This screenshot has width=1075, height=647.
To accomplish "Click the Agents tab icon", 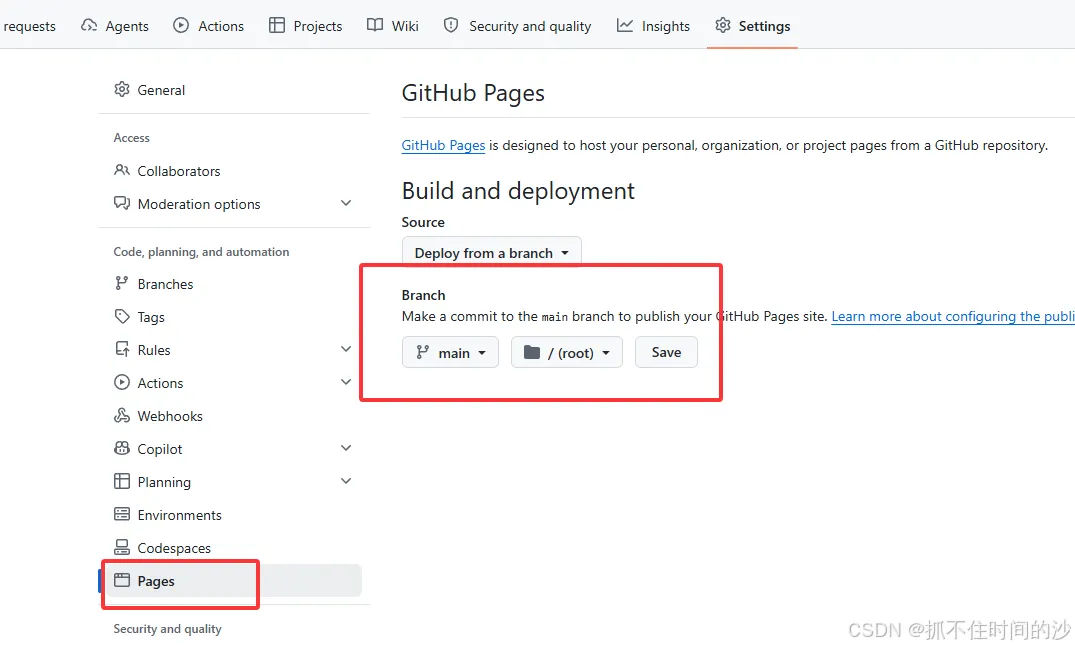I will 88,25.
